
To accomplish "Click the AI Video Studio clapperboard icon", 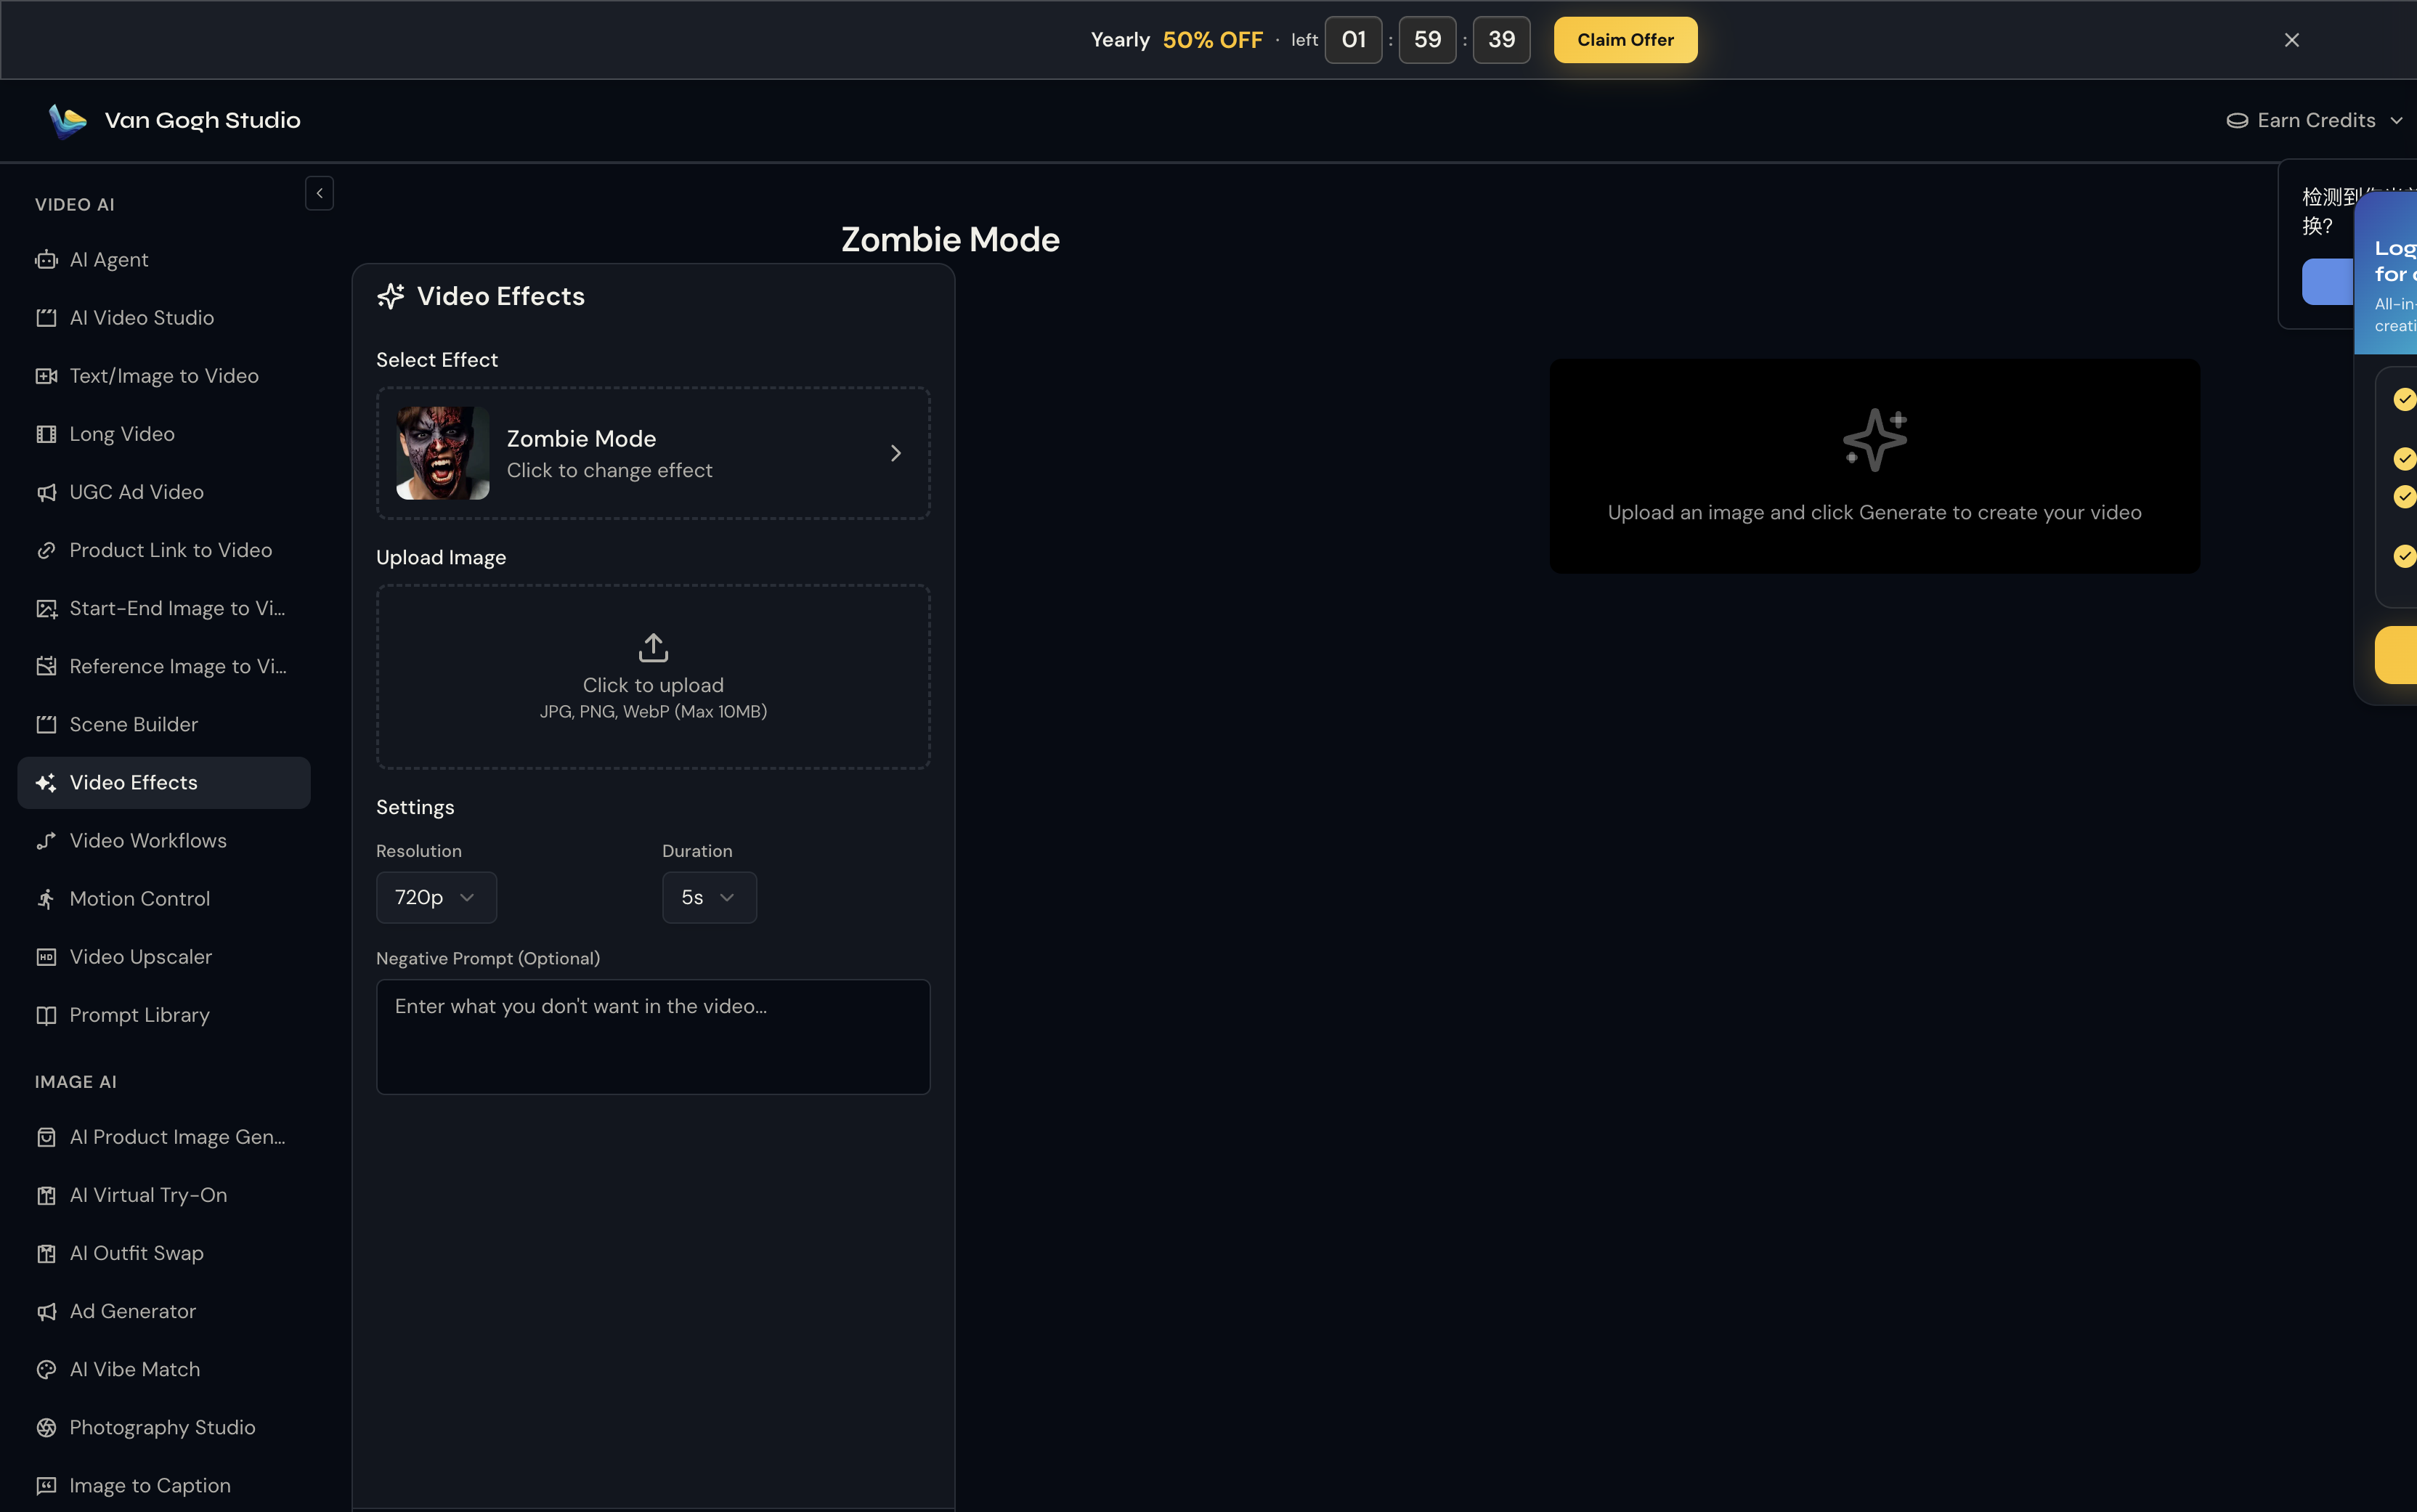I will [46, 318].
